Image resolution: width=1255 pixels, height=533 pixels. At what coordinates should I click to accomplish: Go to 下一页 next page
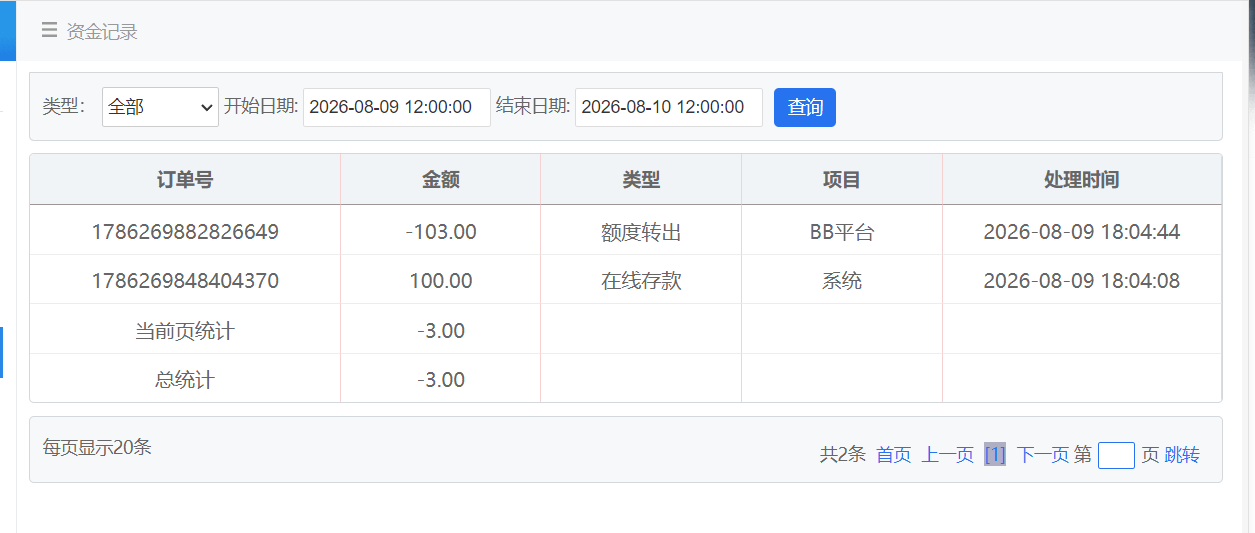1043,455
